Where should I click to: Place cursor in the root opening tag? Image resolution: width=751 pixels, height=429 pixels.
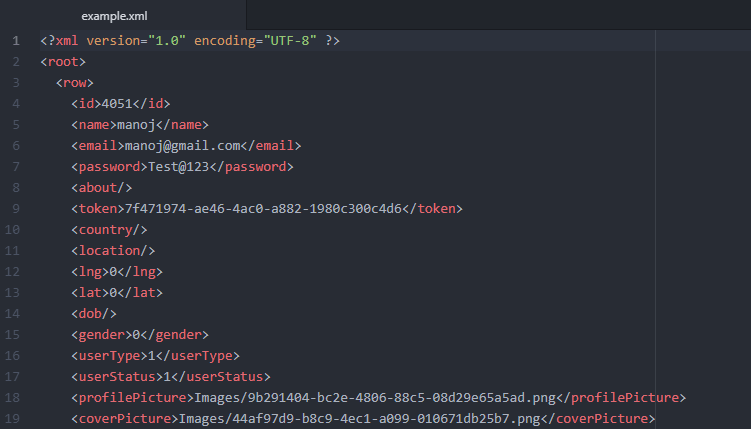pos(63,62)
